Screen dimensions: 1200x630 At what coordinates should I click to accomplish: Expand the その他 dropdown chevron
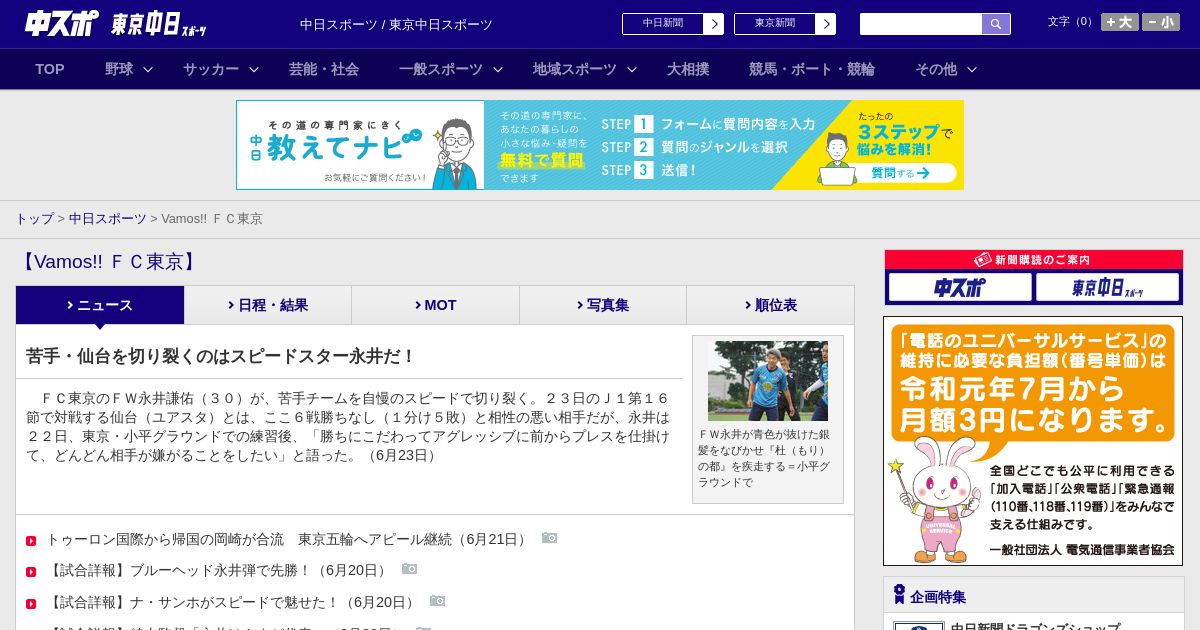971,70
